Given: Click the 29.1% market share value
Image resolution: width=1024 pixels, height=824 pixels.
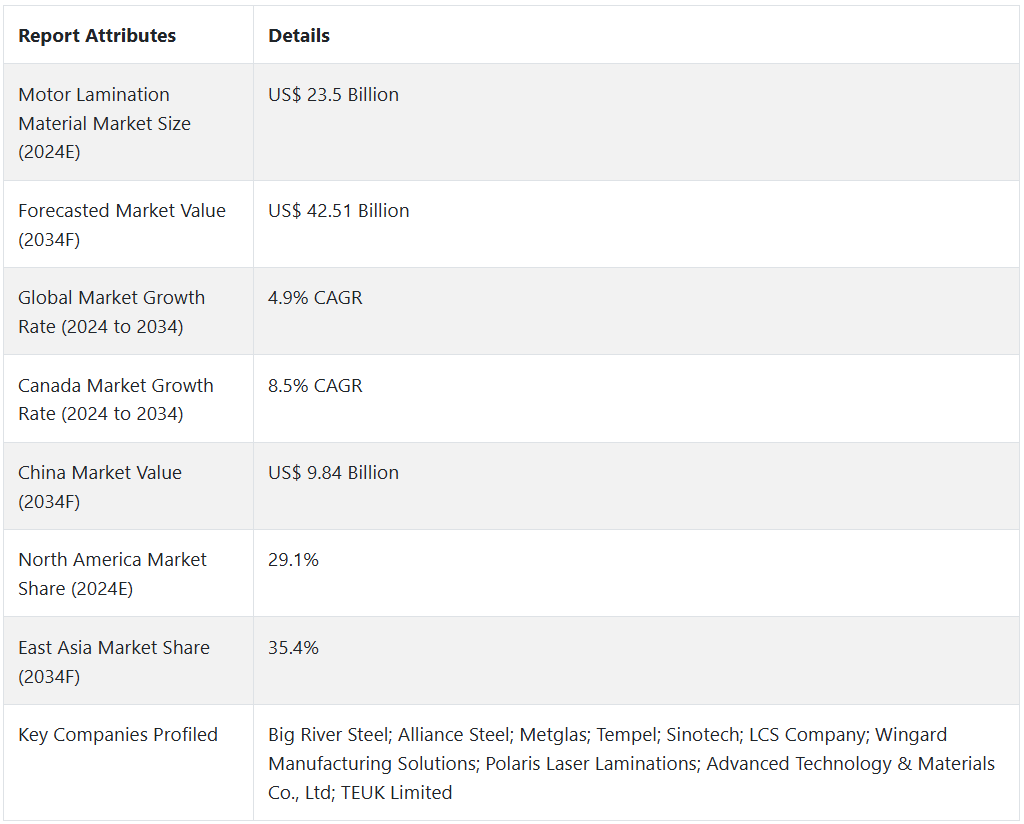Looking at the screenshot, I should [293, 560].
